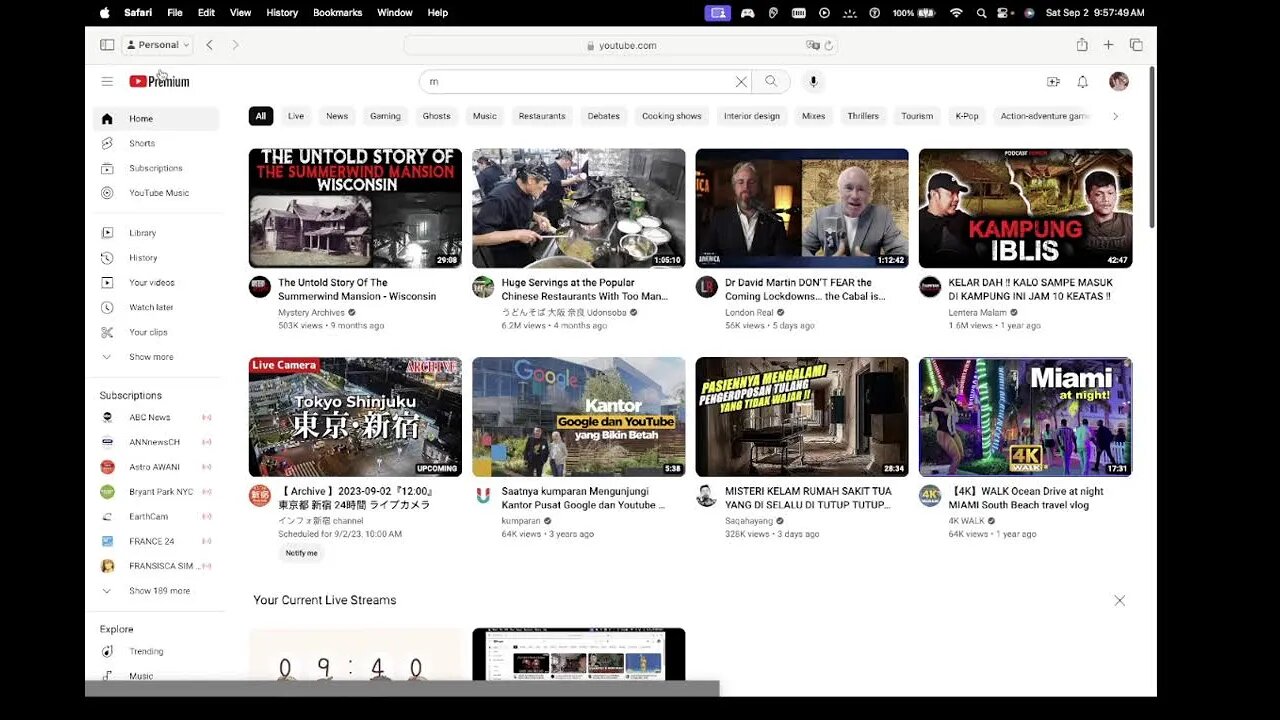The height and width of the screenshot is (720, 1280).
Task: Open the YouTube guide hamburger menu
Action: [x=107, y=82]
